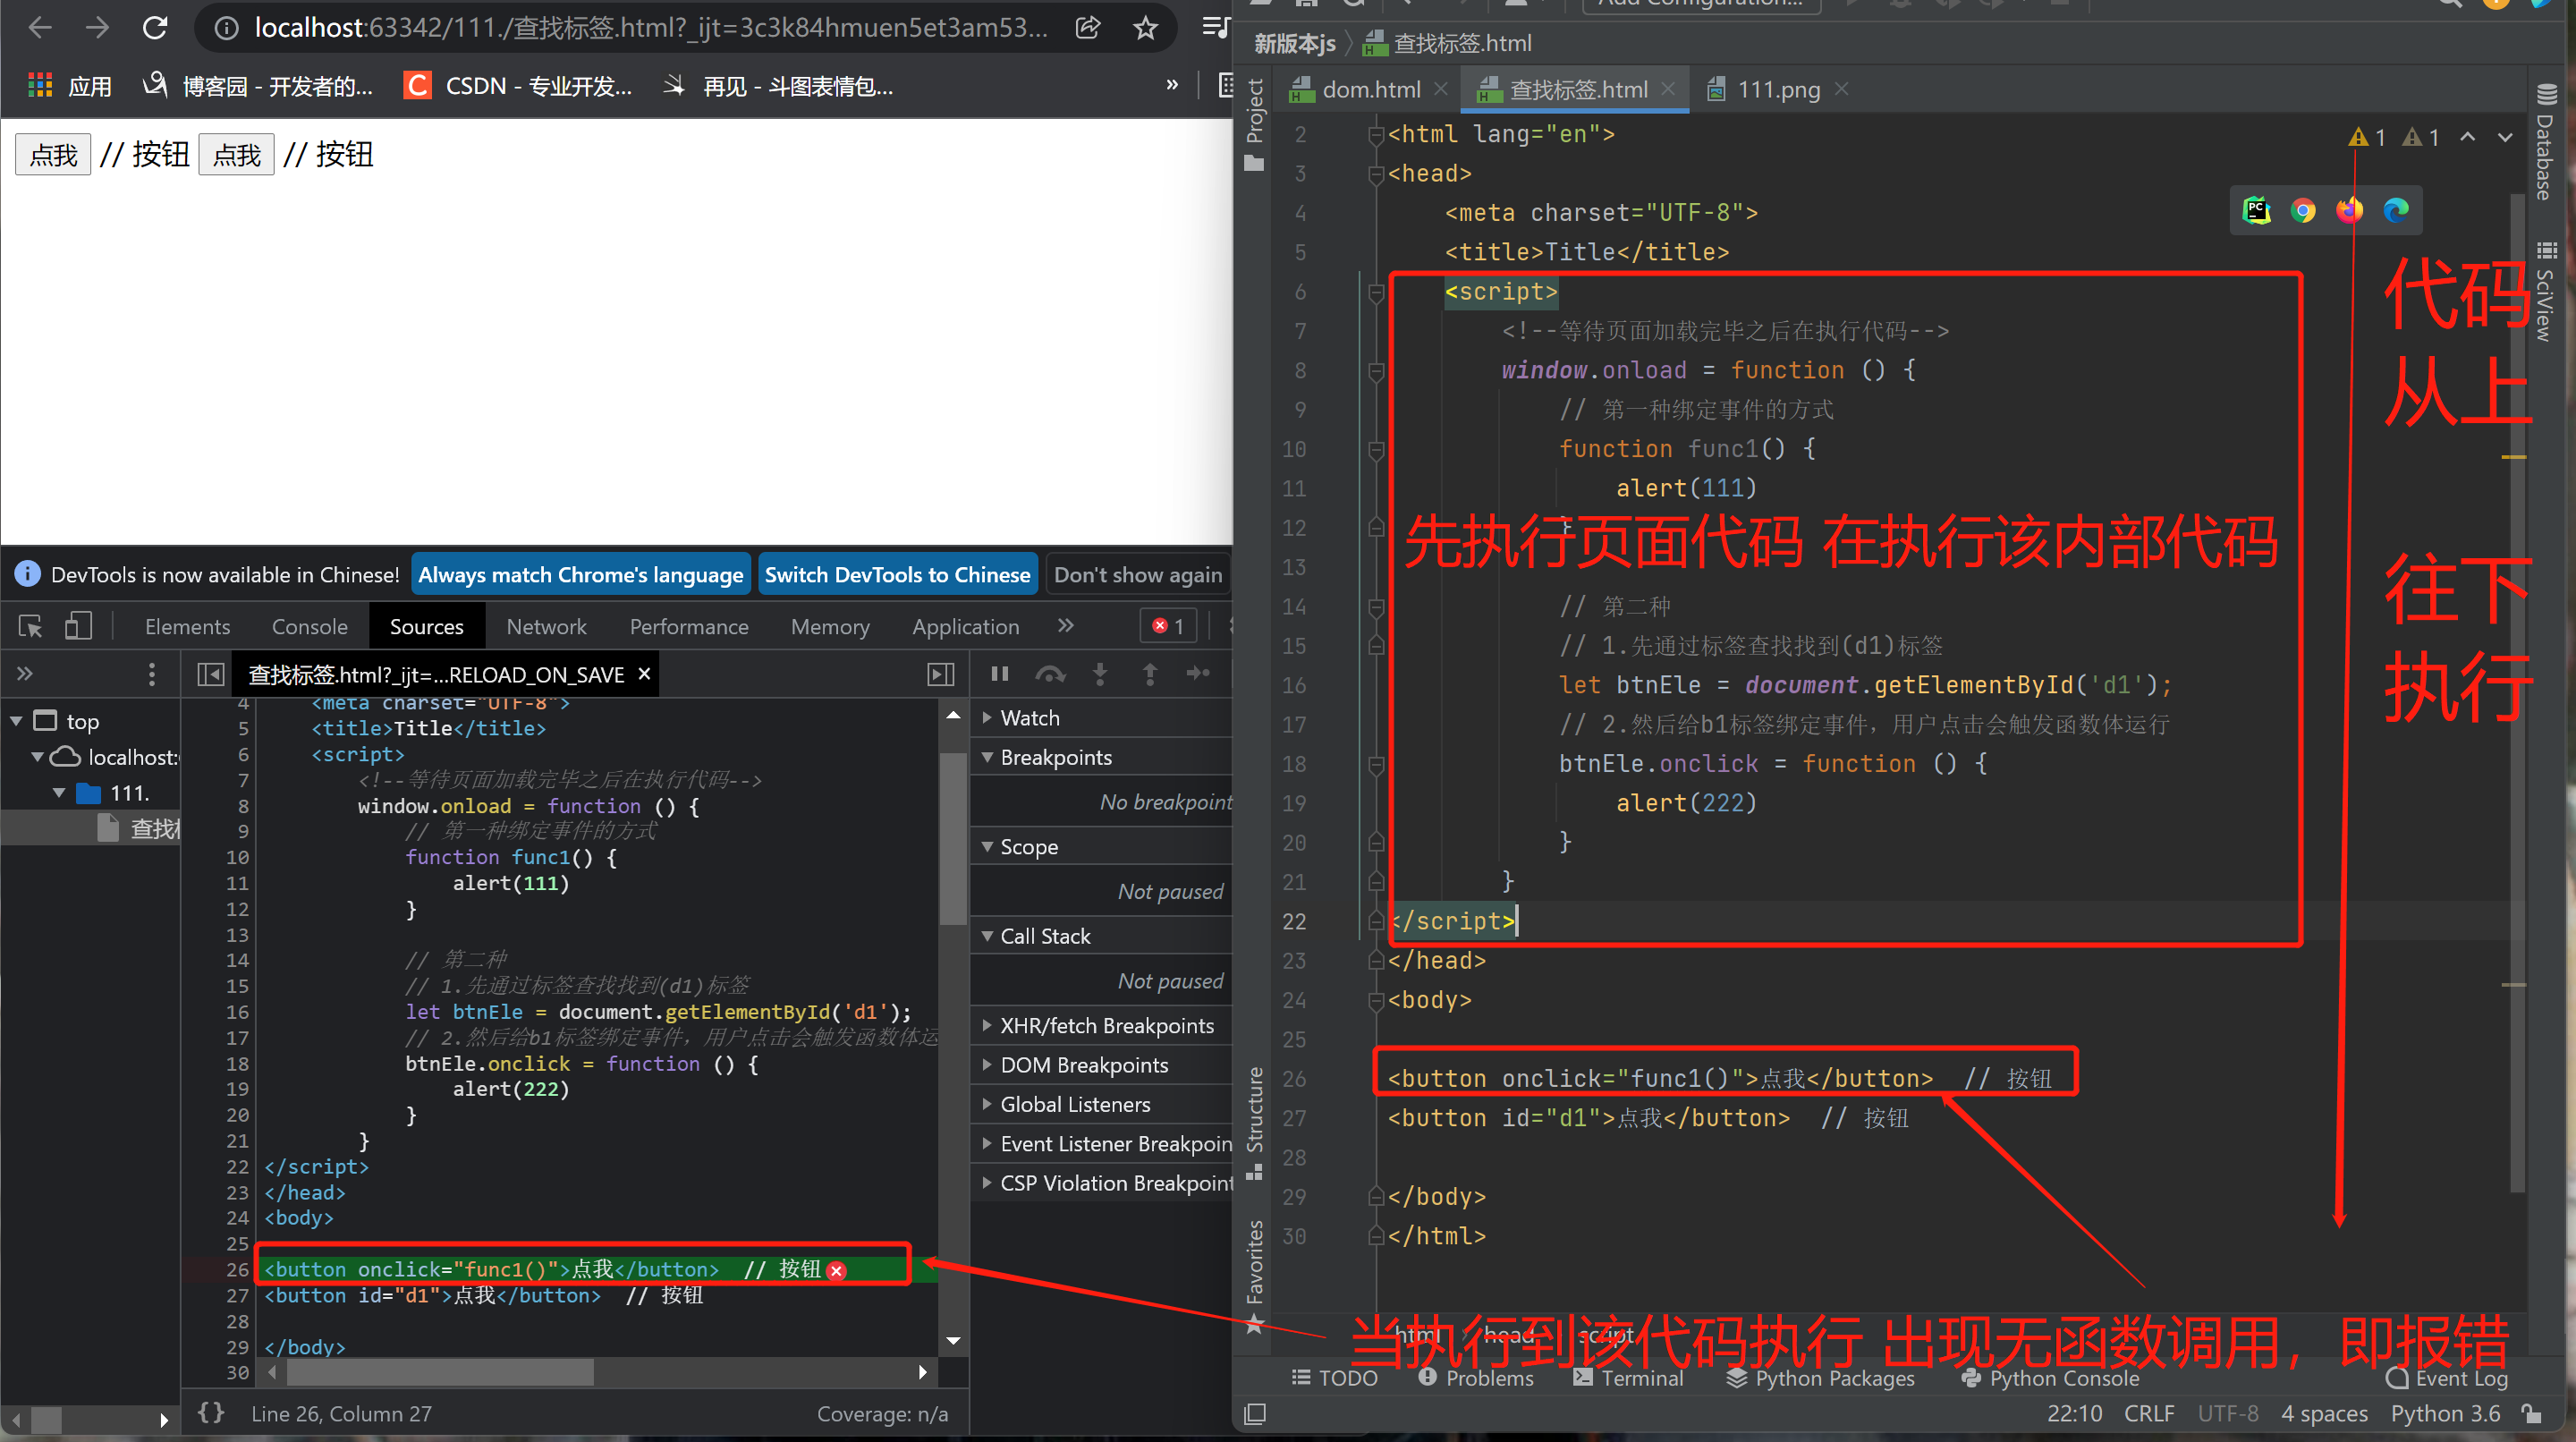
Task: Click the step out icon
Action: (1150, 673)
